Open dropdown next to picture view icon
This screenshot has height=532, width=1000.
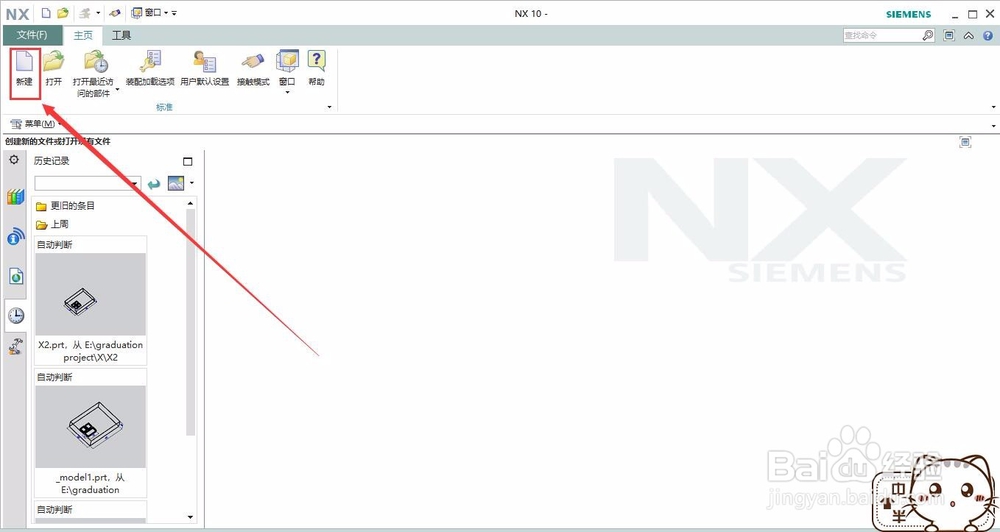[191, 183]
